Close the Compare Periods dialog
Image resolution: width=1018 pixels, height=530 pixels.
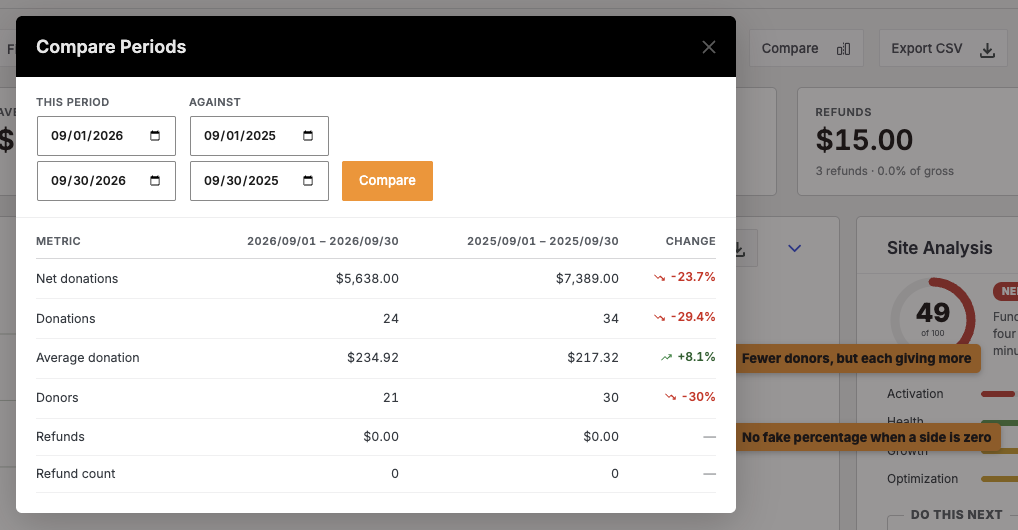tap(708, 47)
